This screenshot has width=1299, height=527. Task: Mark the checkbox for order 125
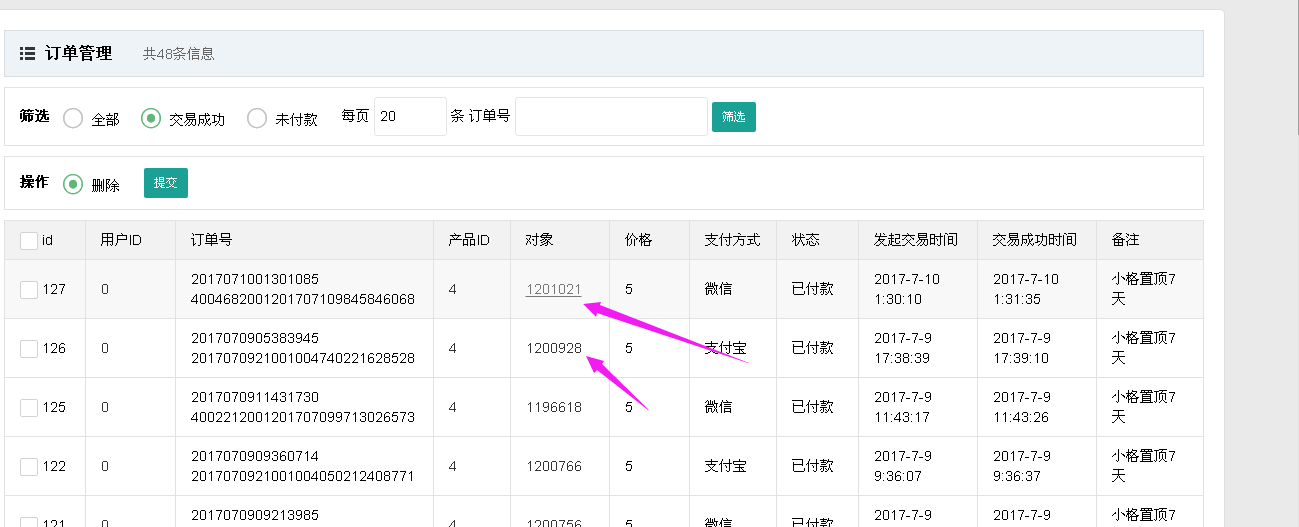pyautogui.click(x=29, y=407)
